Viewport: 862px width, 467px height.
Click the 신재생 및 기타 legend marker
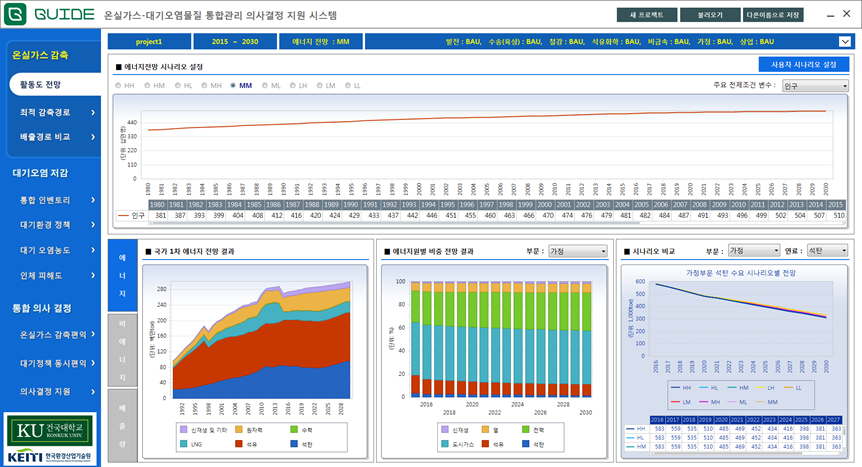click(183, 429)
